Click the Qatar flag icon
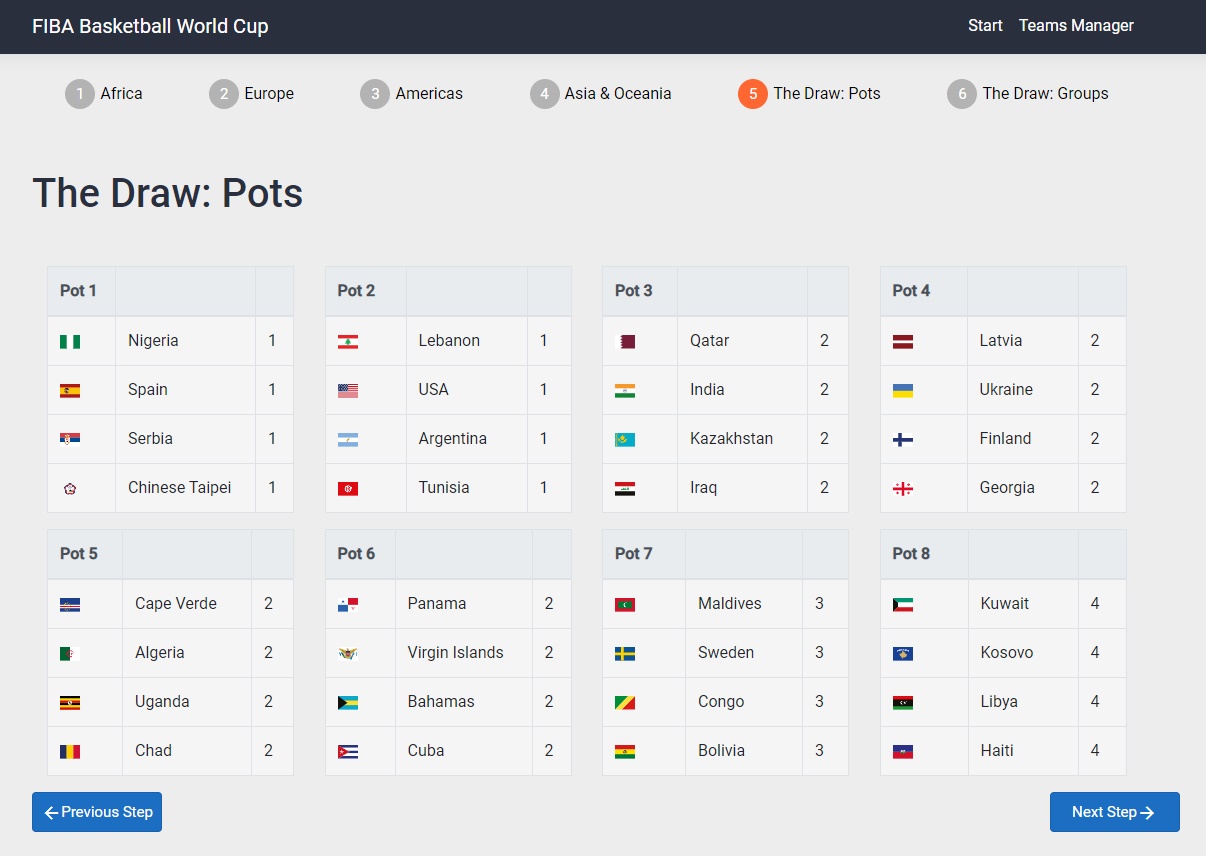Image resolution: width=1206 pixels, height=856 pixels. pos(625,341)
